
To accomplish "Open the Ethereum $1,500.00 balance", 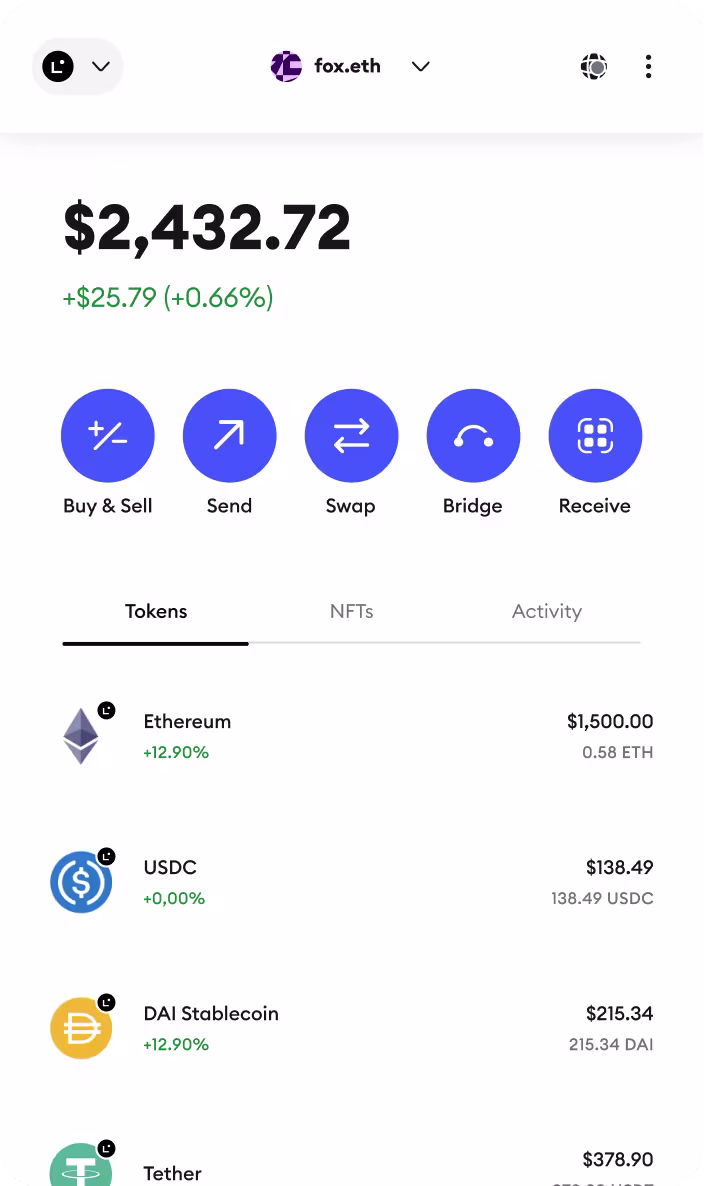I will click(x=609, y=722).
